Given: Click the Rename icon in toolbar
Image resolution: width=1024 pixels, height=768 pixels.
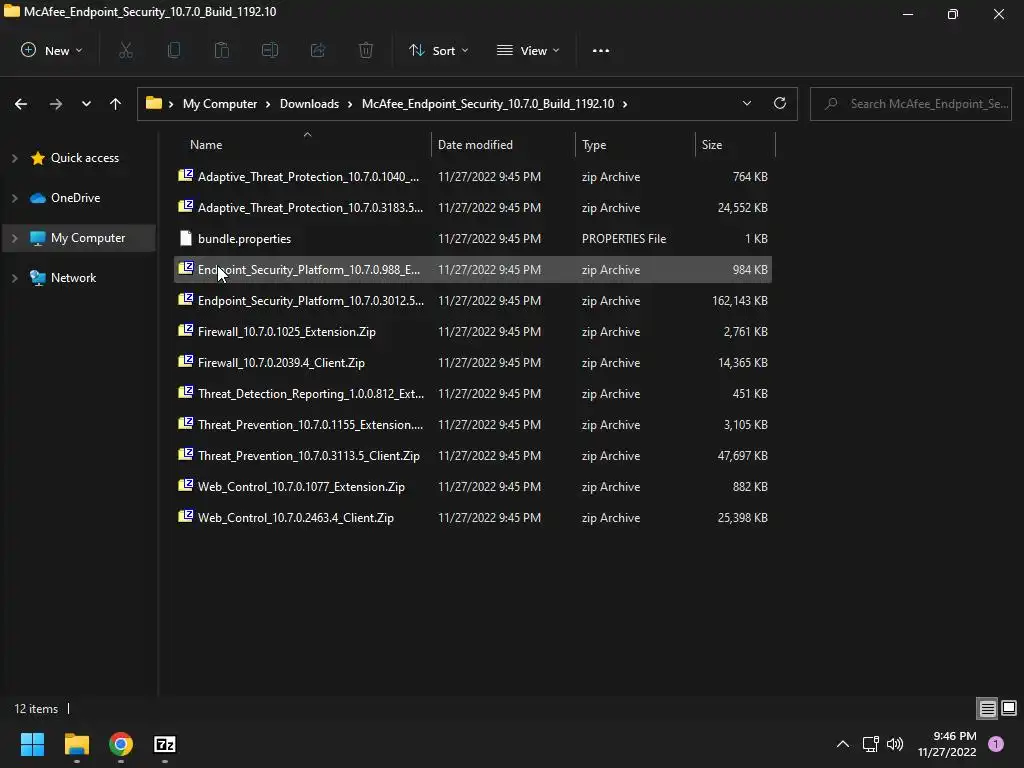Looking at the screenshot, I should click(x=270, y=50).
